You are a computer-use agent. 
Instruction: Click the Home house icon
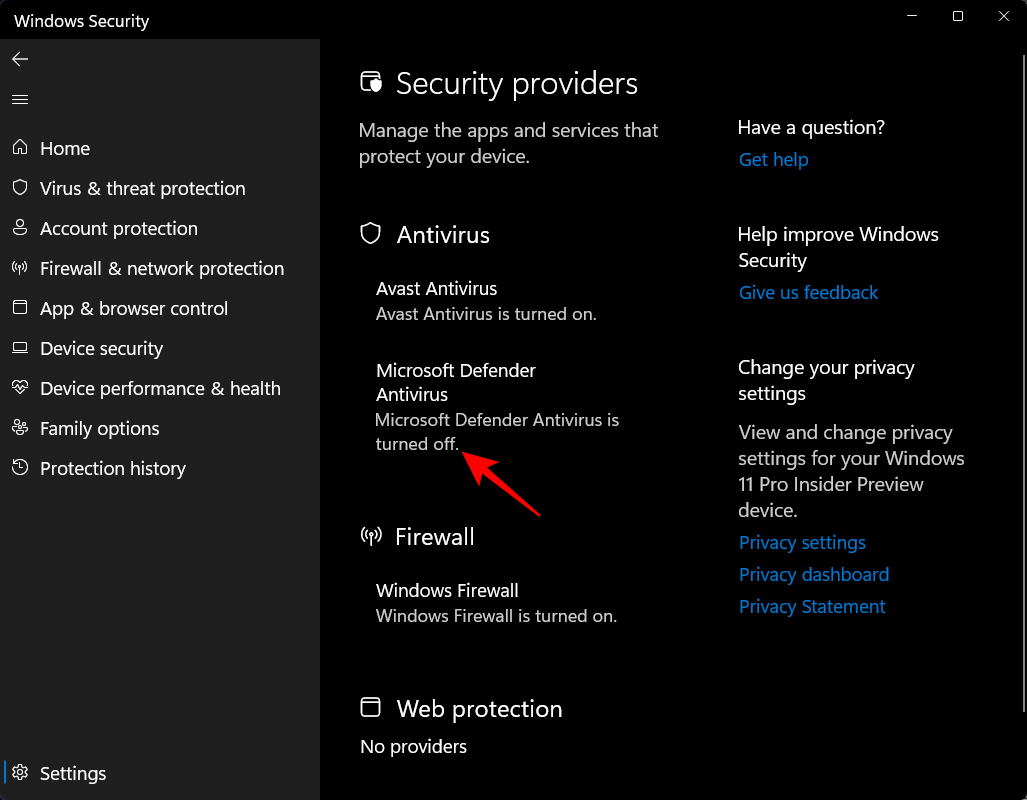pyautogui.click(x=20, y=148)
